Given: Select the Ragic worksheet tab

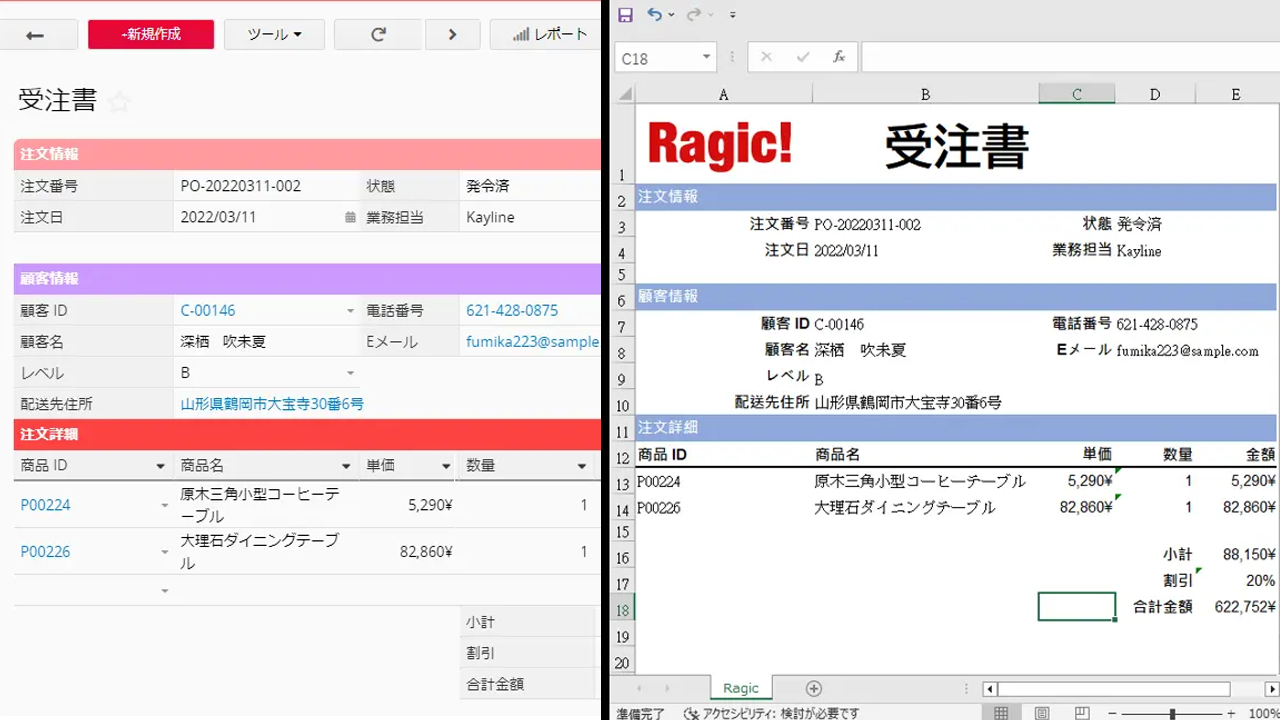Looking at the screenshot, I should 739,688.
